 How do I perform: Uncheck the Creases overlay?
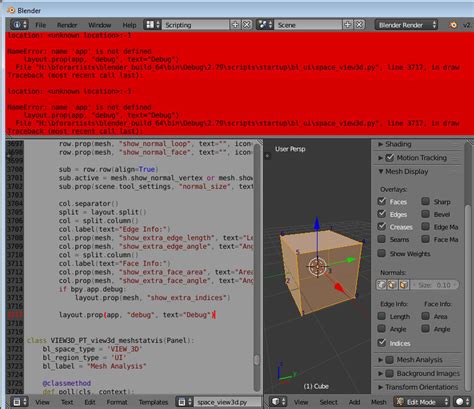382,226
